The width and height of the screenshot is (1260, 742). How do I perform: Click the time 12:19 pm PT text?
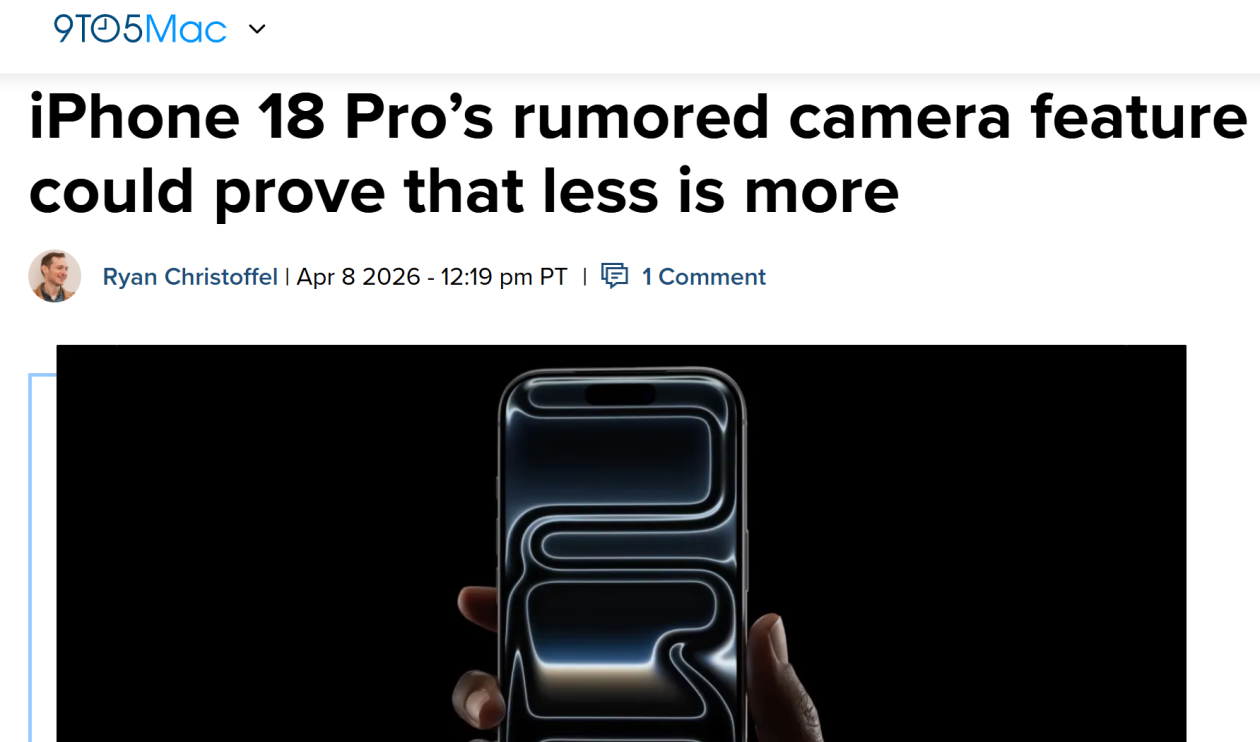pyautogui.click(x=505, y=277)
